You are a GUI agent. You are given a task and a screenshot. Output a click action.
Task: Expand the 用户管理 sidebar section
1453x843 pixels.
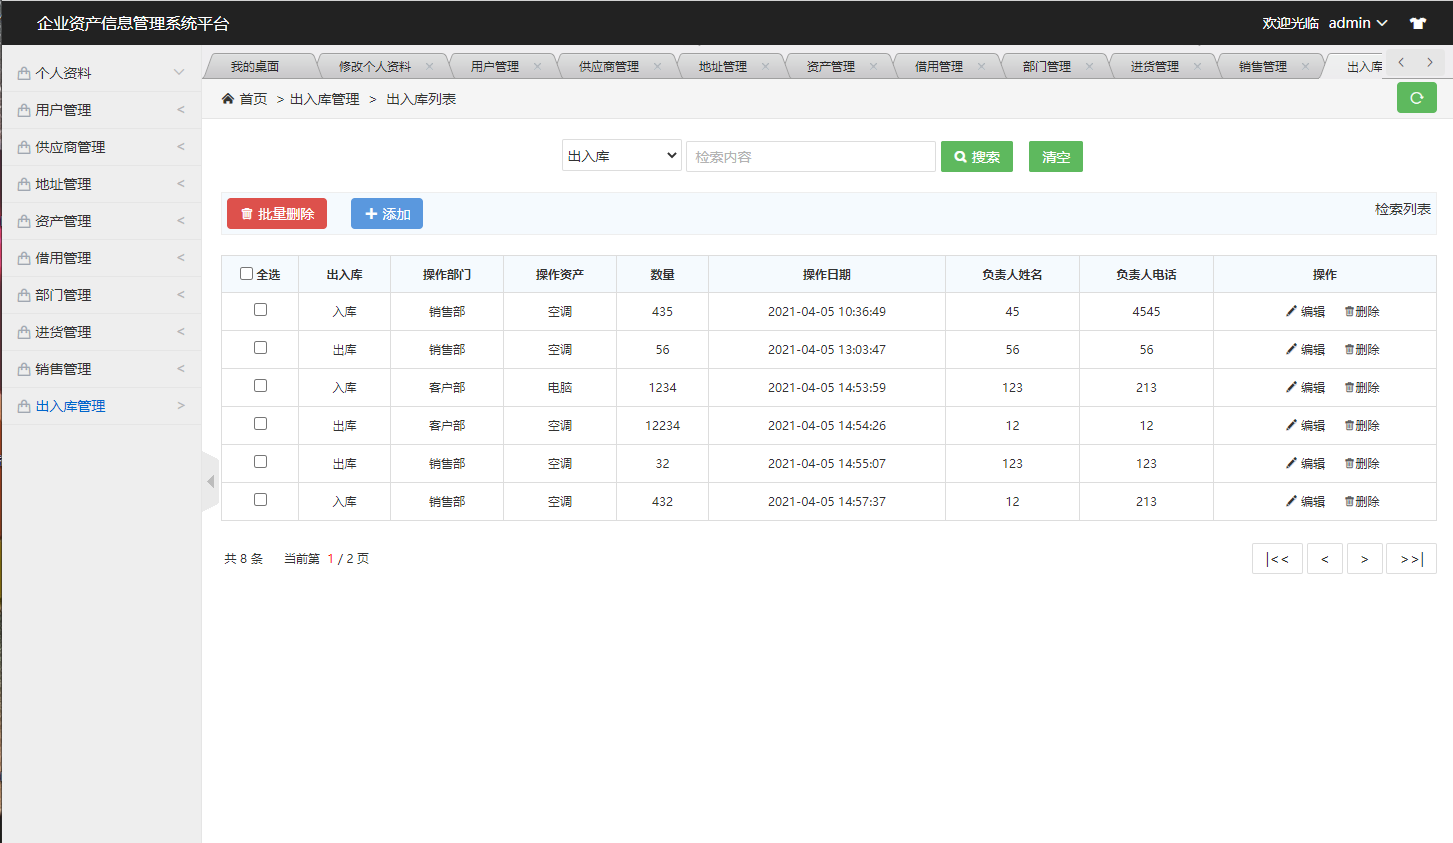[x=100, y=109]
